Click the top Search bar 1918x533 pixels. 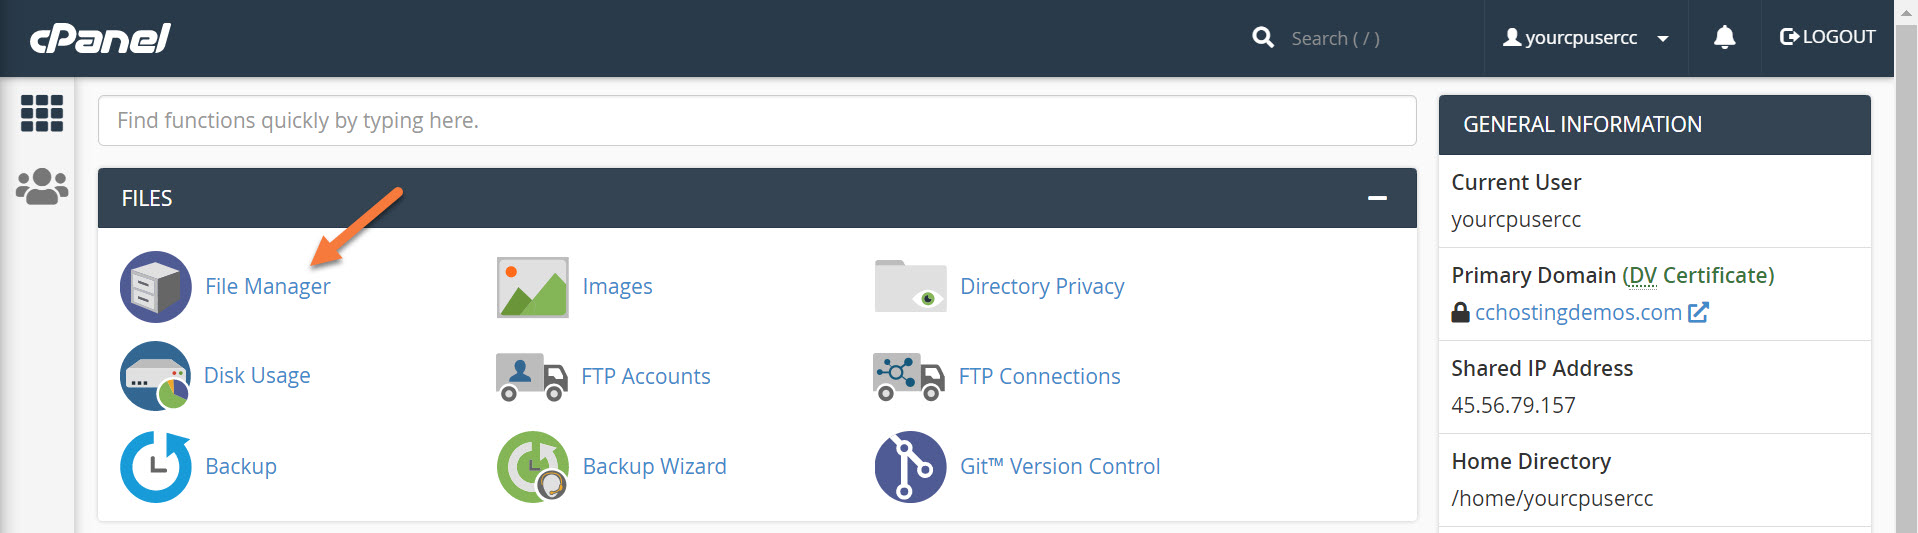(x=1335, y=39)
